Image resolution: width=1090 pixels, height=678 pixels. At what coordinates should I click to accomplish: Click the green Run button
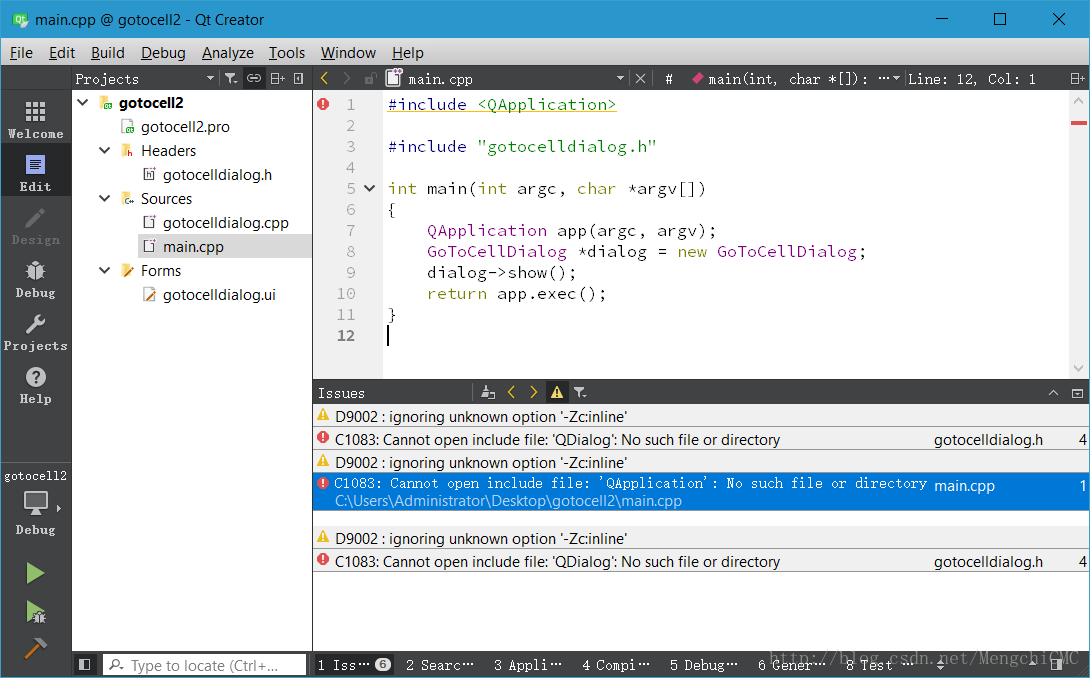(x=35, y=573)
